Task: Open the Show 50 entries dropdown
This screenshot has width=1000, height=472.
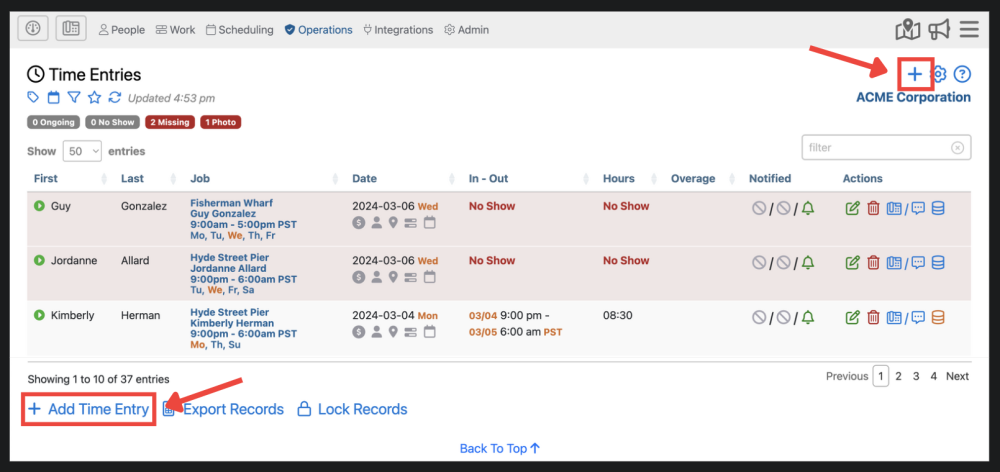Action: coord(82,151)
